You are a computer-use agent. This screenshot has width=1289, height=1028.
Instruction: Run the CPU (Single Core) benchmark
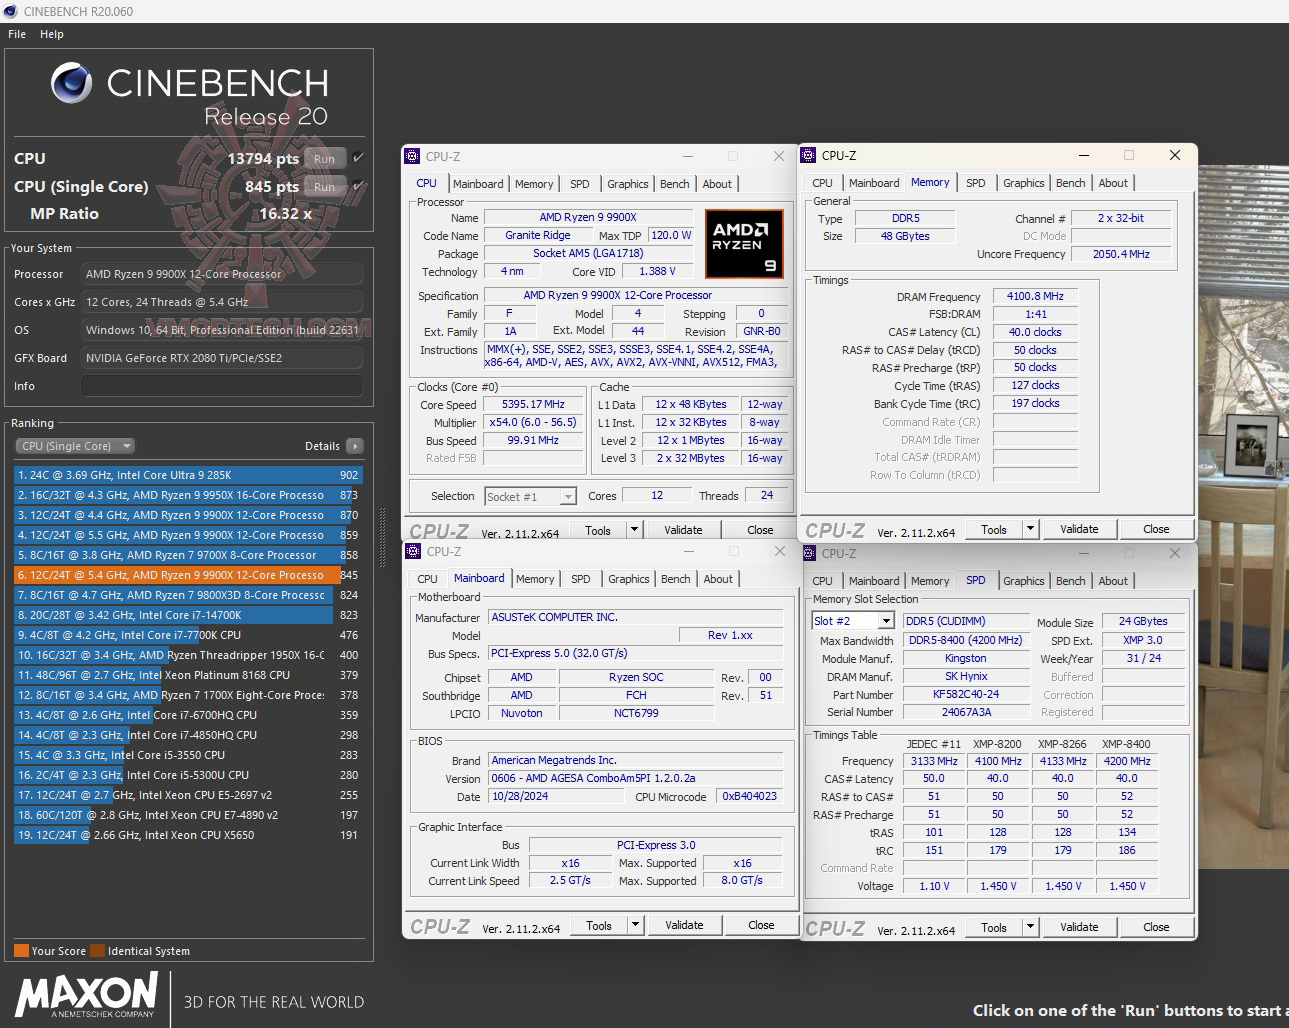point(324,186)
